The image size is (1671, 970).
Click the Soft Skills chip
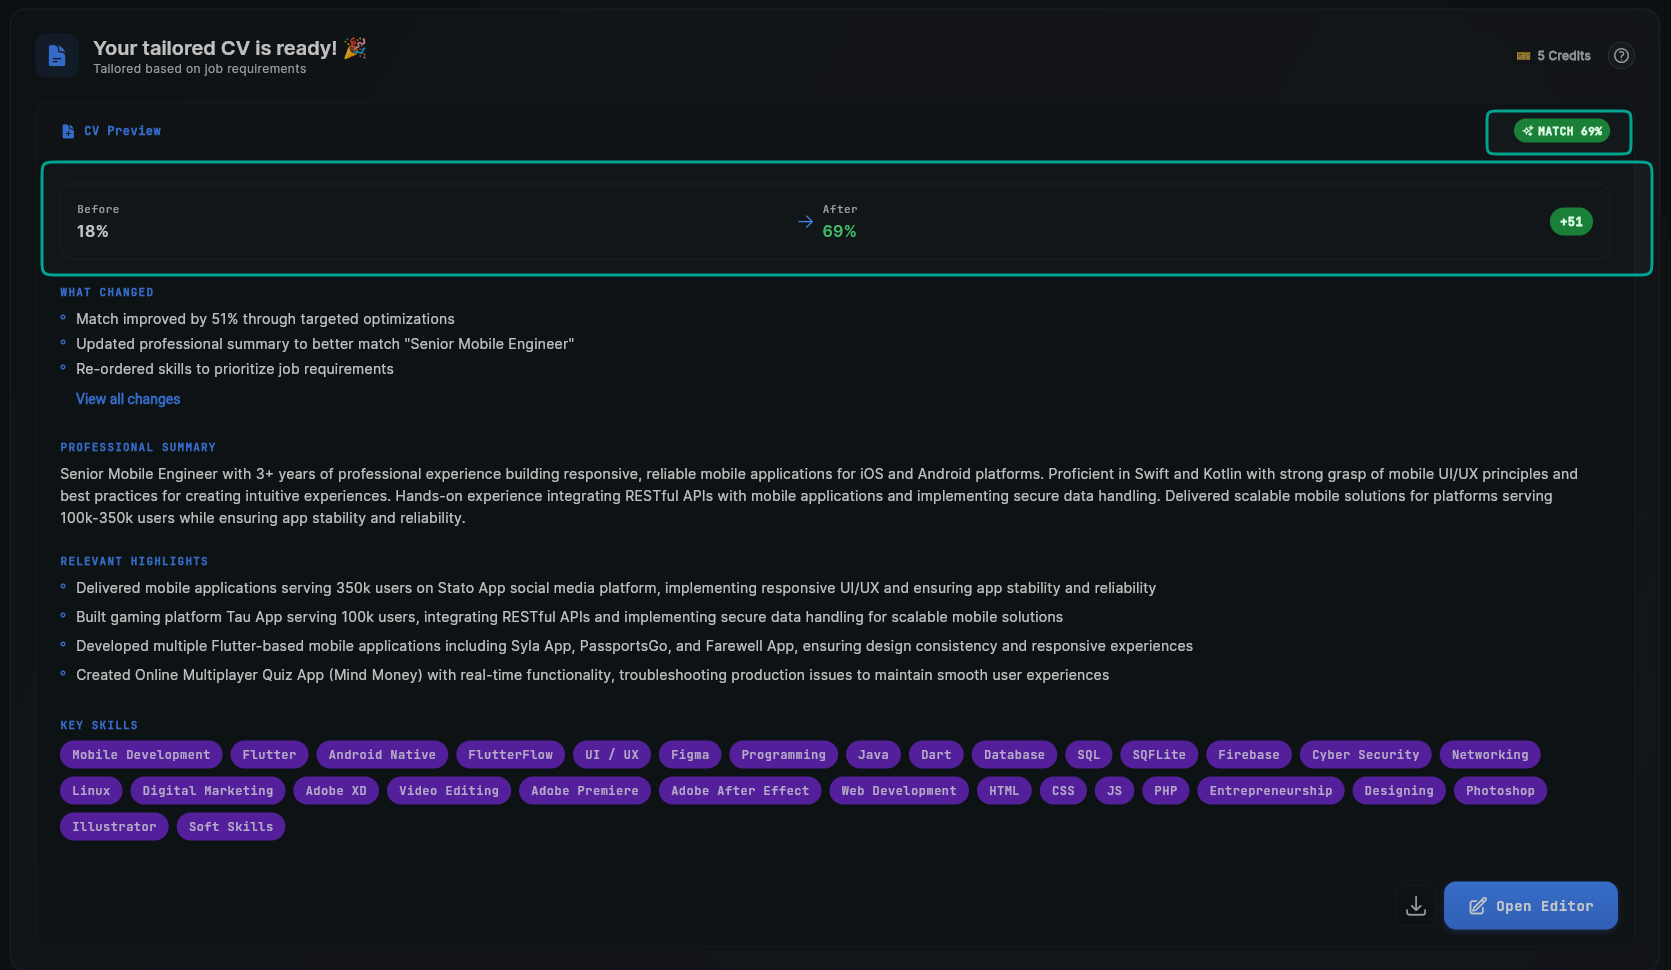pos(231,827)
